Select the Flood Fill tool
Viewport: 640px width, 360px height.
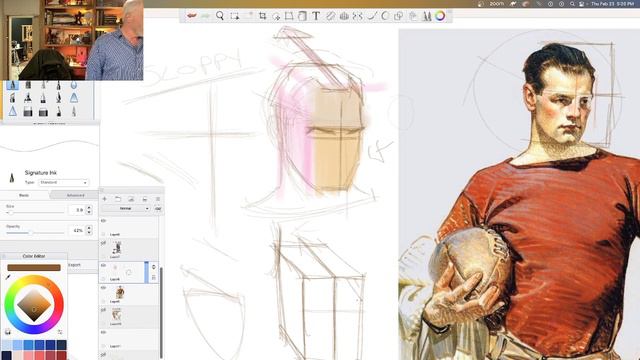pyautogui.click(x=302, y=16)
